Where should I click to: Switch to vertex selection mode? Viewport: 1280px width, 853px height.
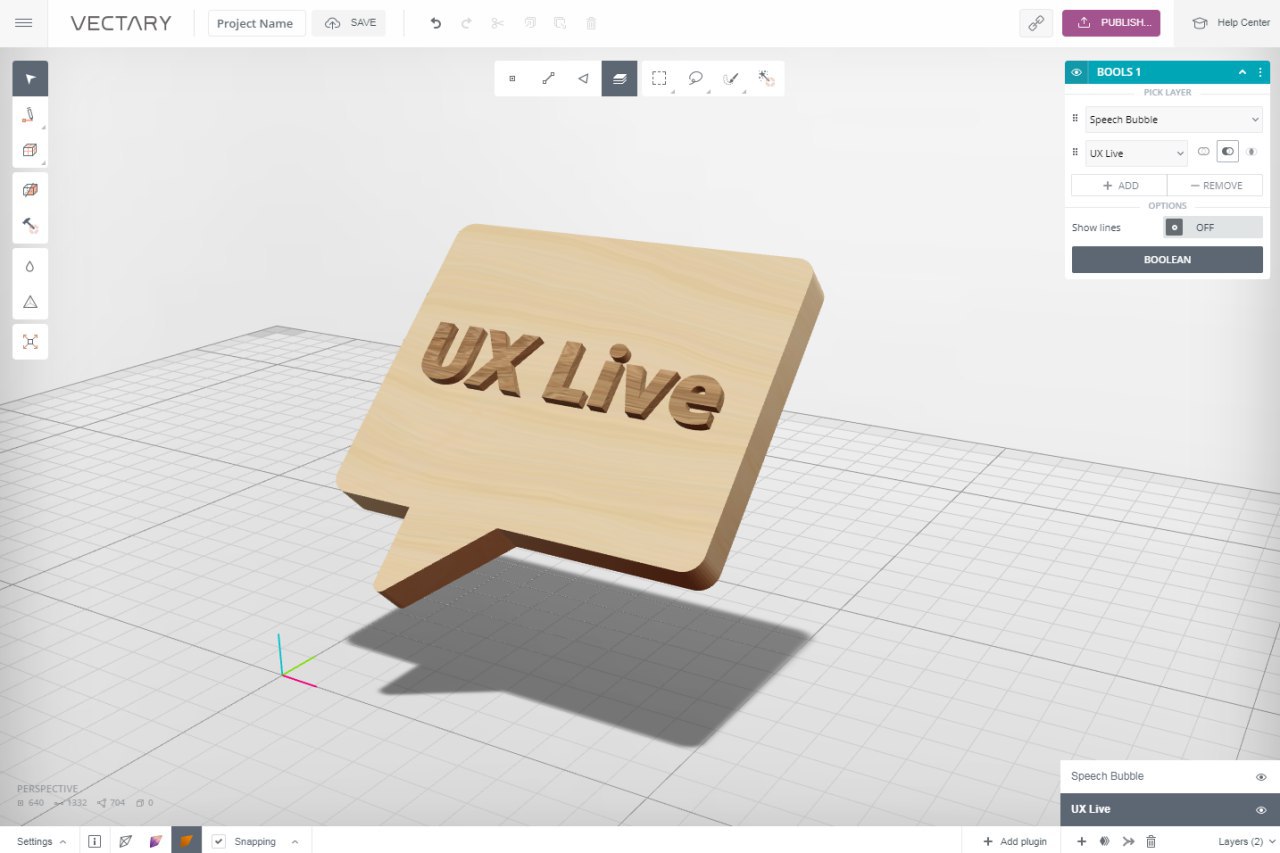(512, 79)
